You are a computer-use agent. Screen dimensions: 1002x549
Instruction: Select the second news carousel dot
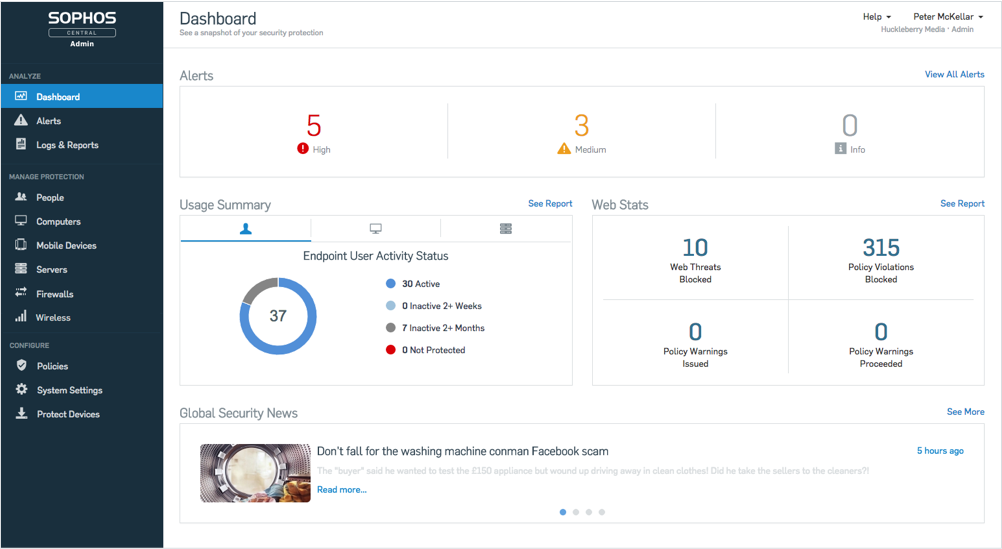tap(576, 512)
